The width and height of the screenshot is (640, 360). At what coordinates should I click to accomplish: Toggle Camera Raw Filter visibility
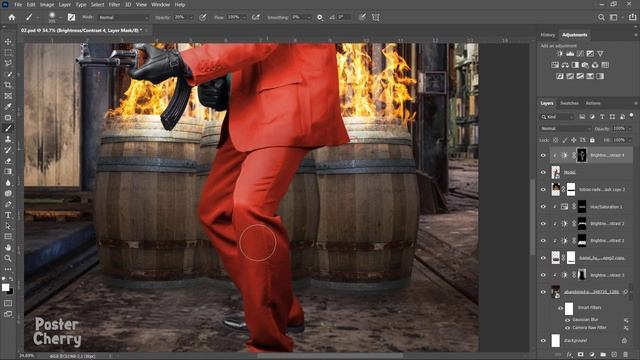click(x=567, y=328)
